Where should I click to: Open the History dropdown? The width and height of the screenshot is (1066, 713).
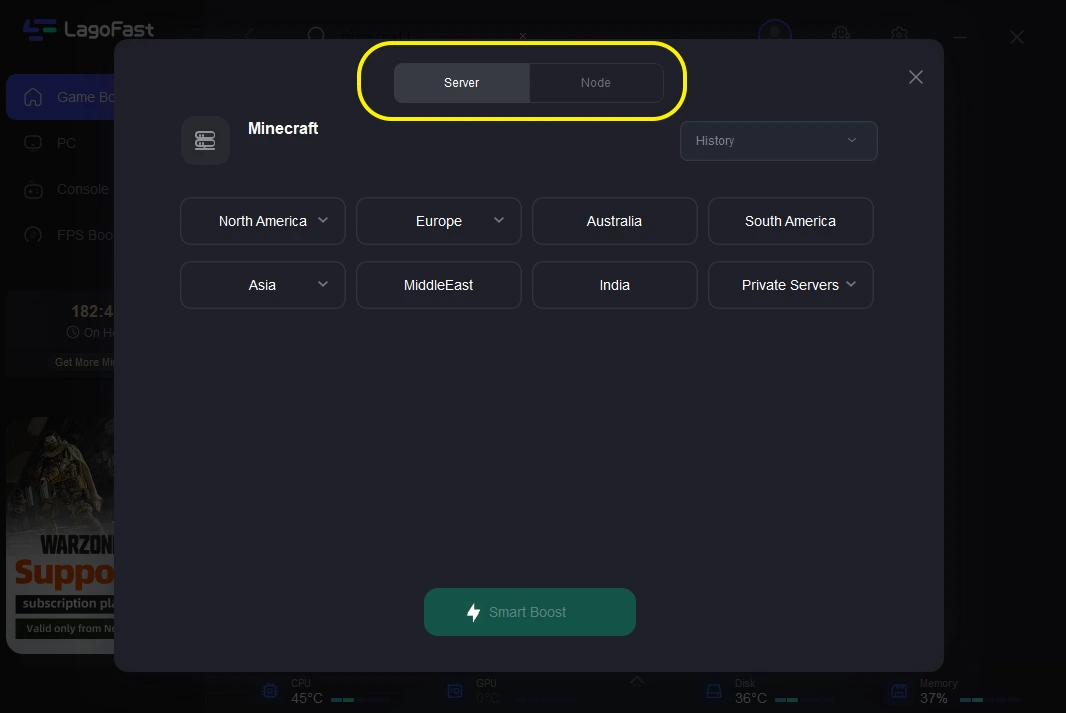778,141
